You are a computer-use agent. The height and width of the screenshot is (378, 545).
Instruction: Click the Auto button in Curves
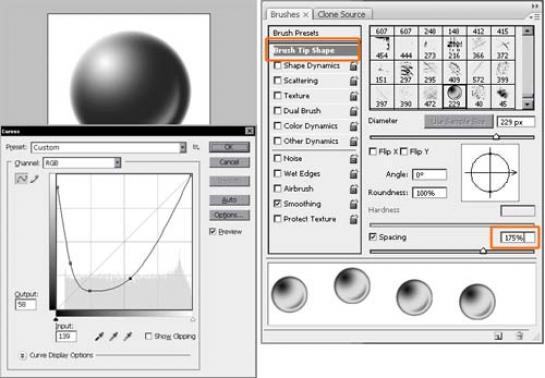[x=229, y=200]
